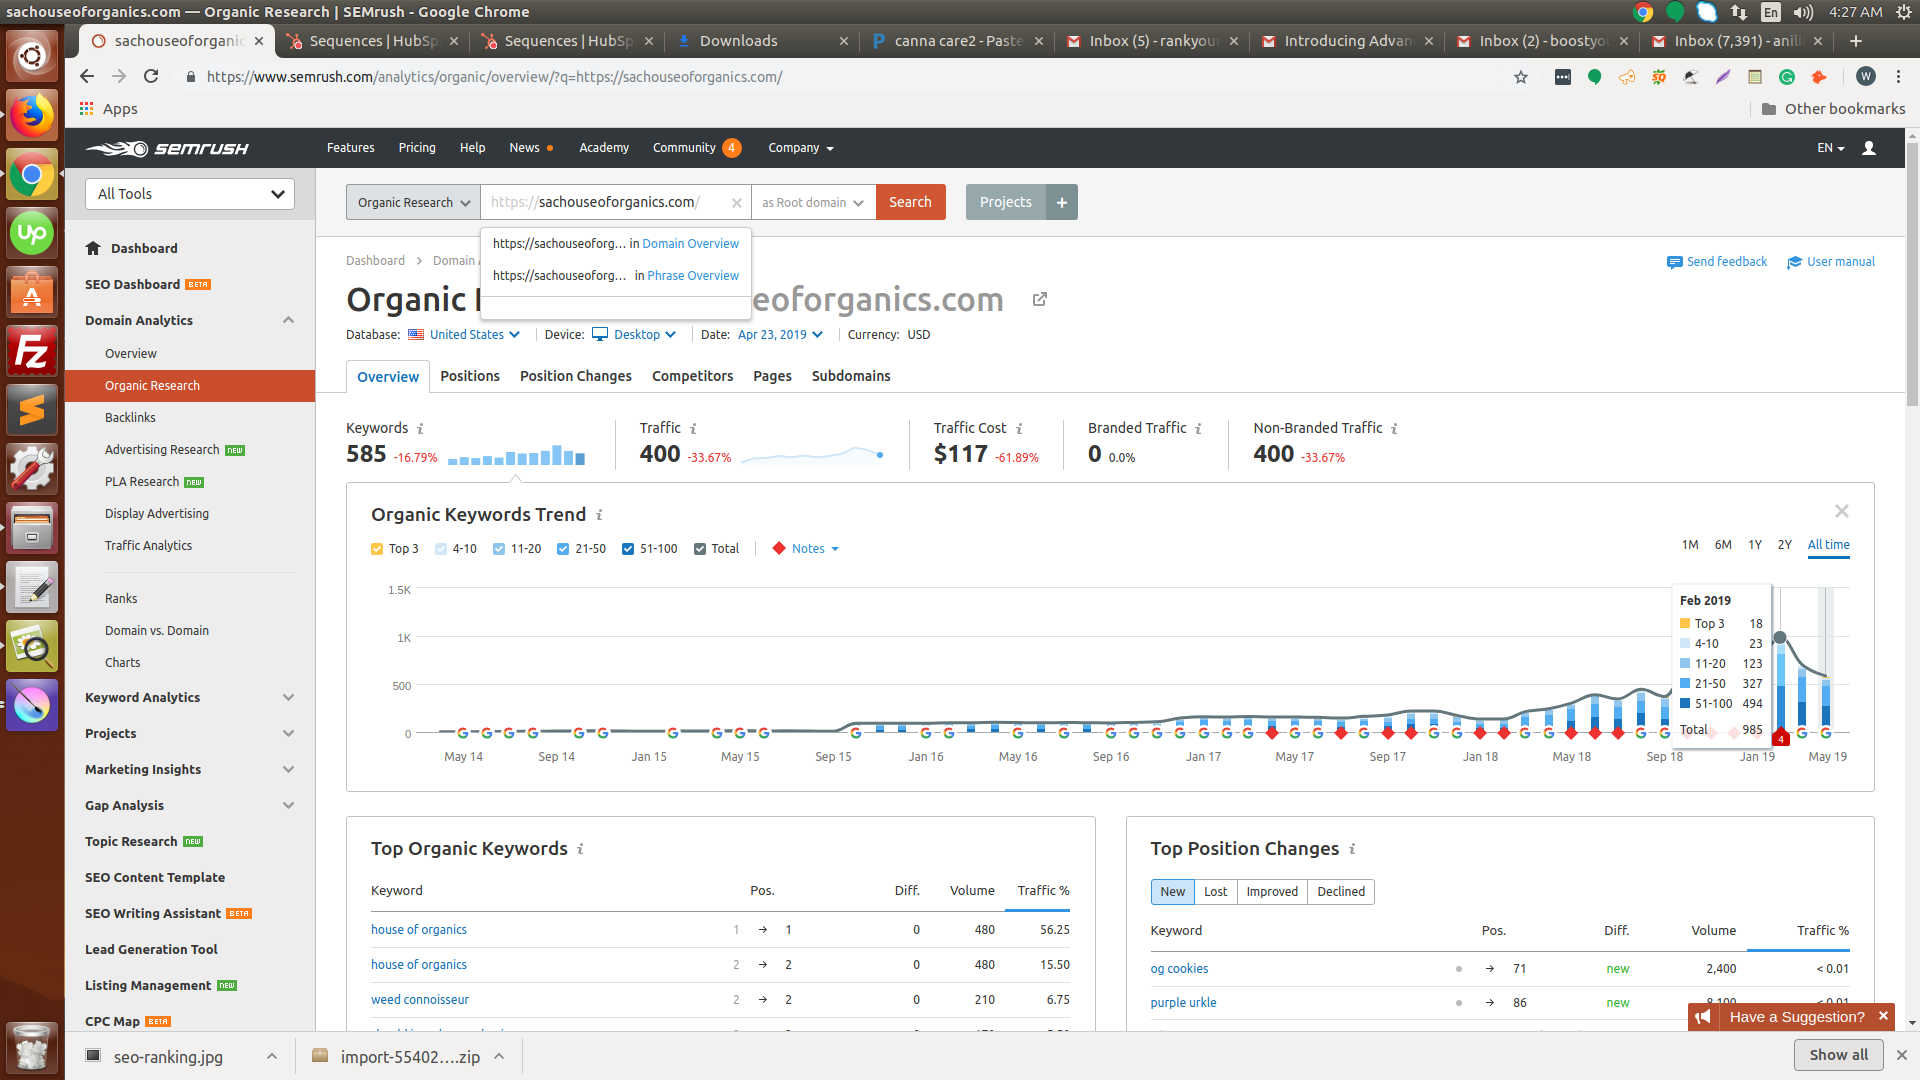Open the Apr 23, 2019 date picker
This screenshot has height=1080, width=1920.
pyautogui.click(x=780, y=335)
